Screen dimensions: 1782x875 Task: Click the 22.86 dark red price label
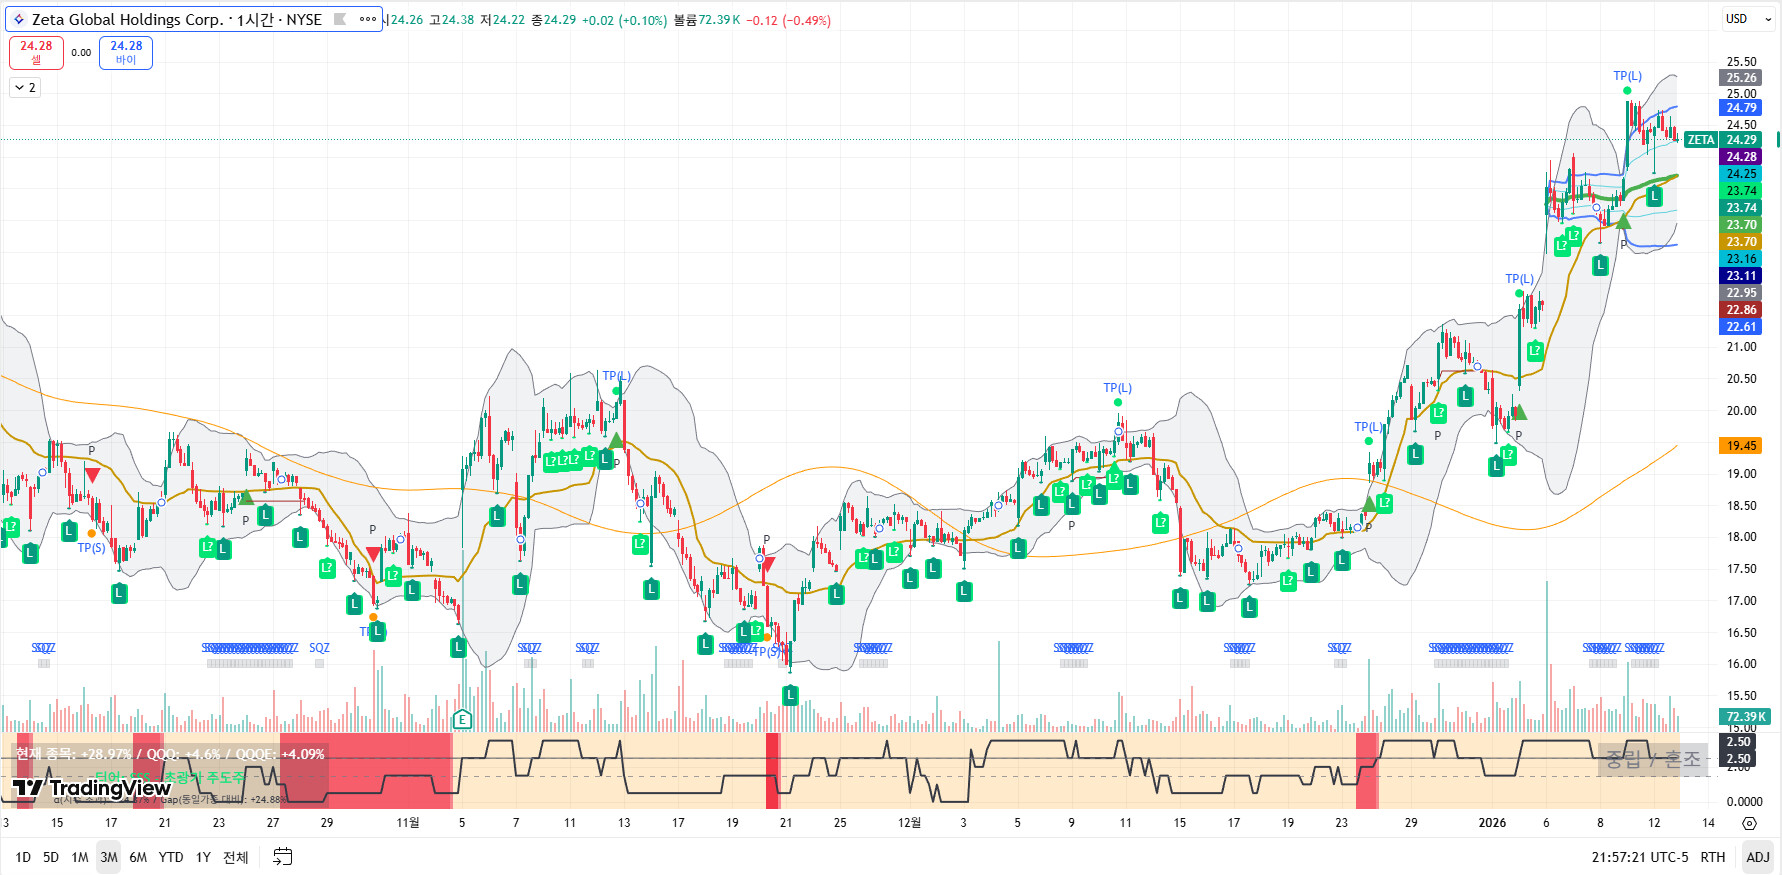click(1741, 310)
